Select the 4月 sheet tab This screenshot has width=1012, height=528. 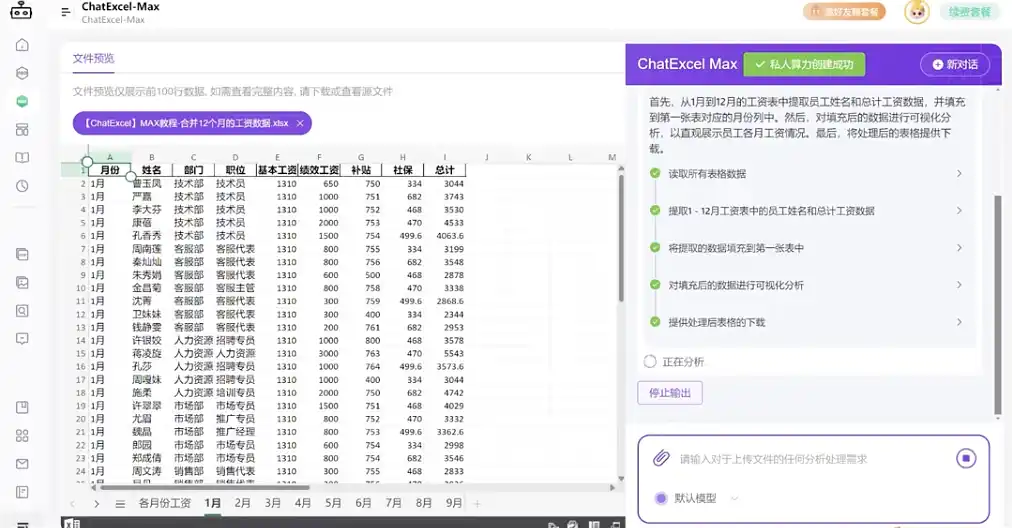tap(303, 503)
